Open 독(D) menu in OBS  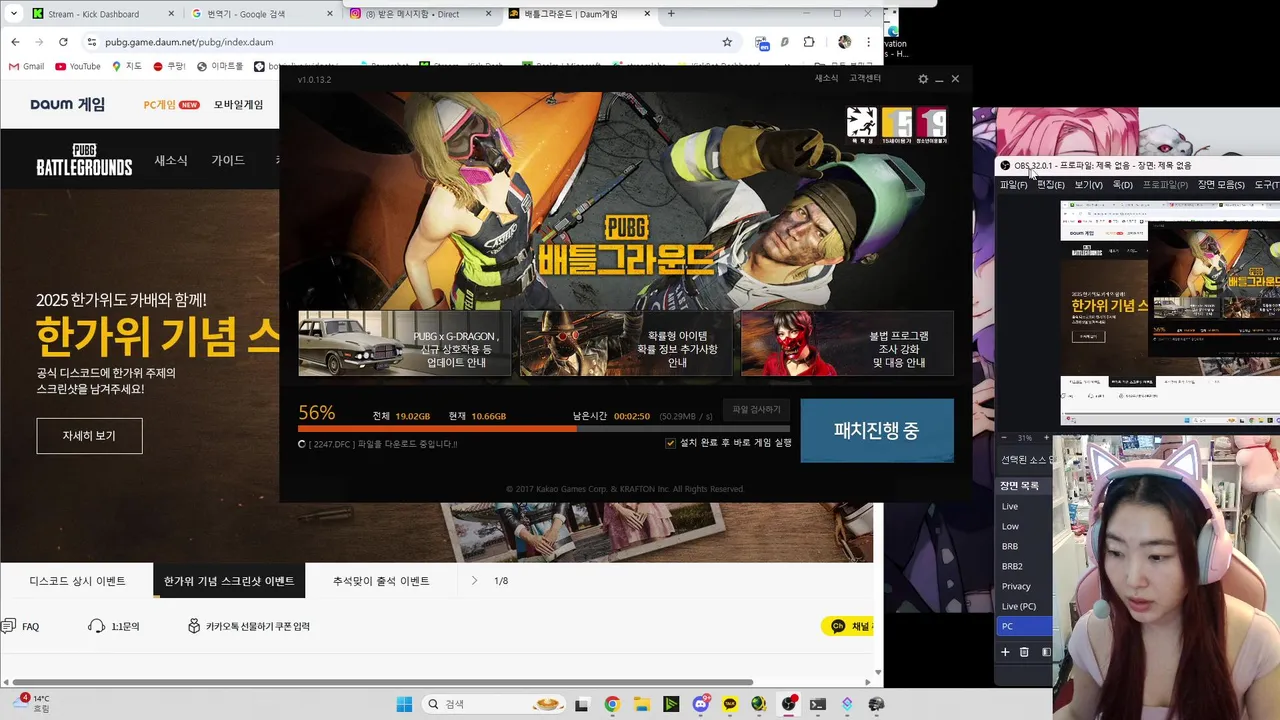[1122, 185]
